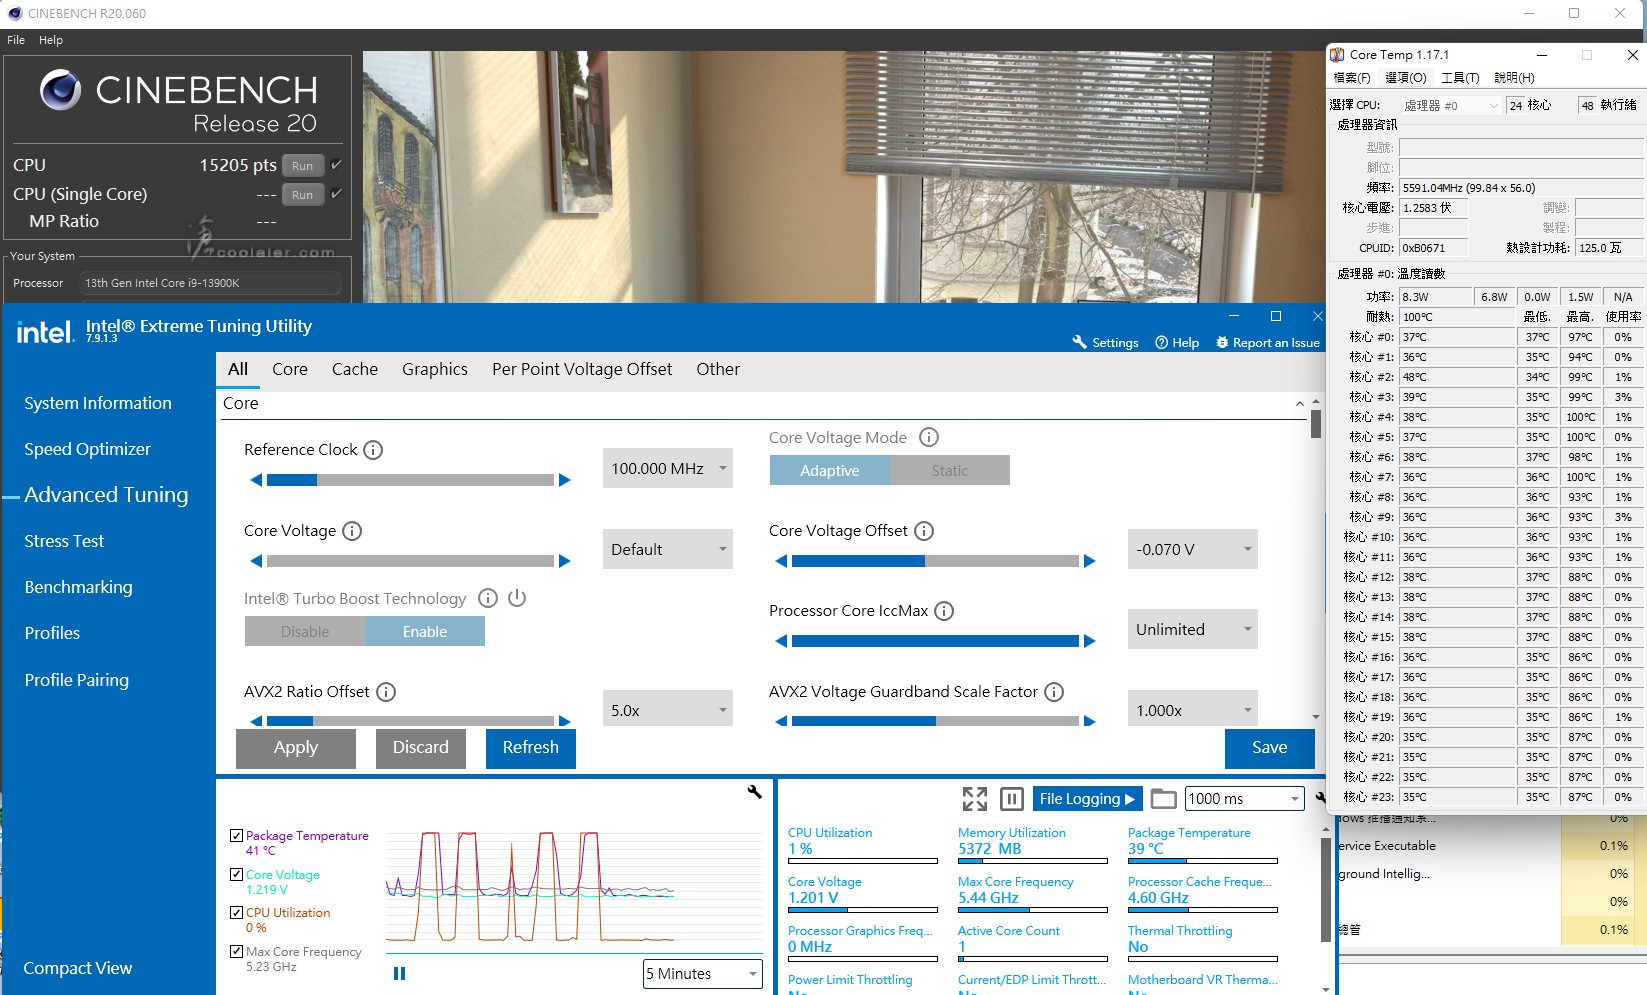The height and width of the screenshot is (995, 1647).
Task: Open Reference Clock 100.000 MHz dropdown
Action: 667,468
